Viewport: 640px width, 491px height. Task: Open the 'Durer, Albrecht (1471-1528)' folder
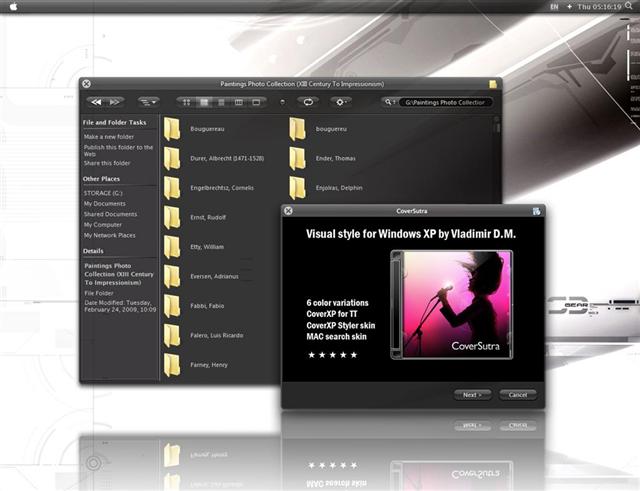click(x=172, y=158)
